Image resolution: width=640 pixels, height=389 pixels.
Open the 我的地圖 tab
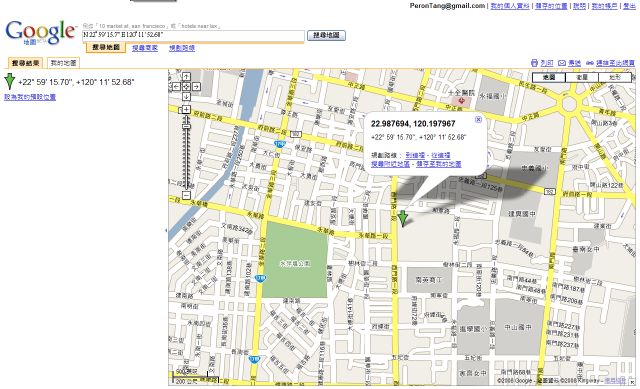click(63, 63)
